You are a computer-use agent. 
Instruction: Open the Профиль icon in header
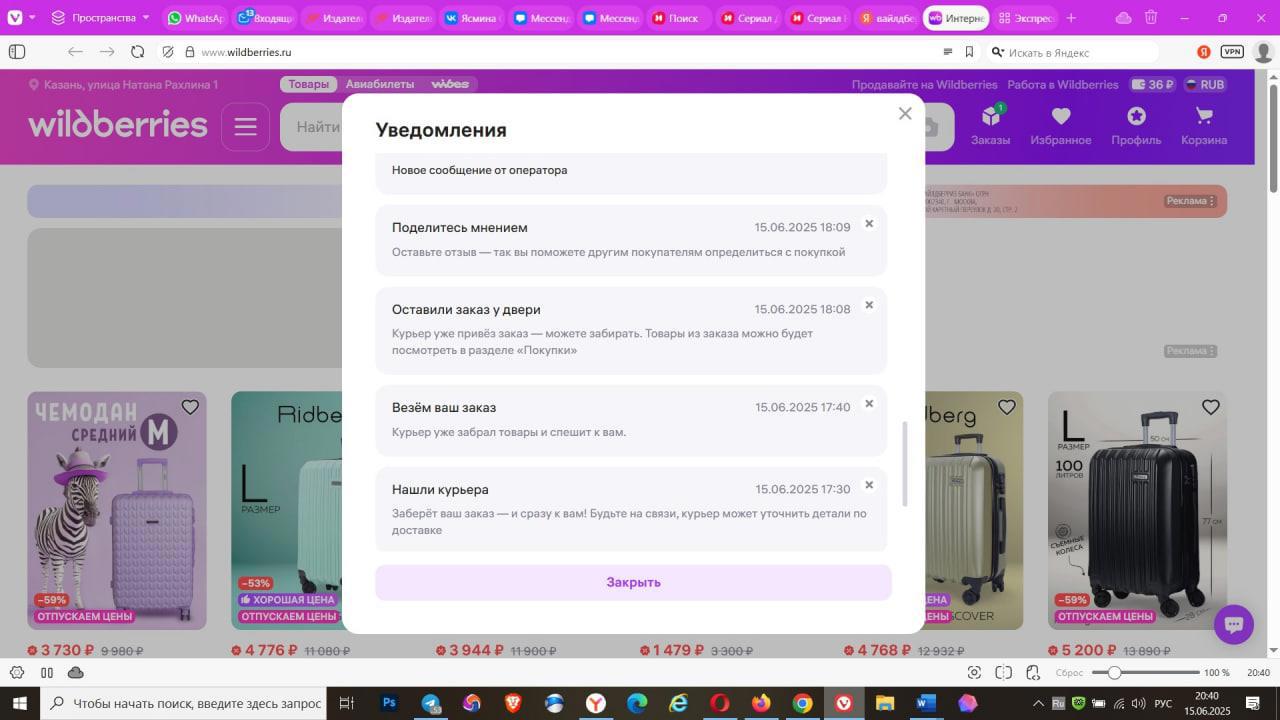tap(1136, 127)
